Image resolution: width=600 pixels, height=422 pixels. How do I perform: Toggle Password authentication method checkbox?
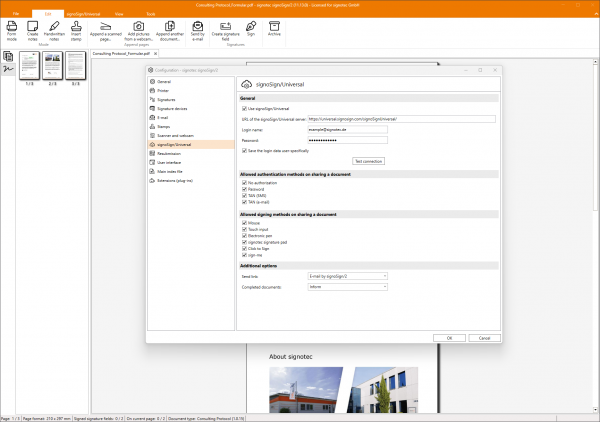point(244,189)
